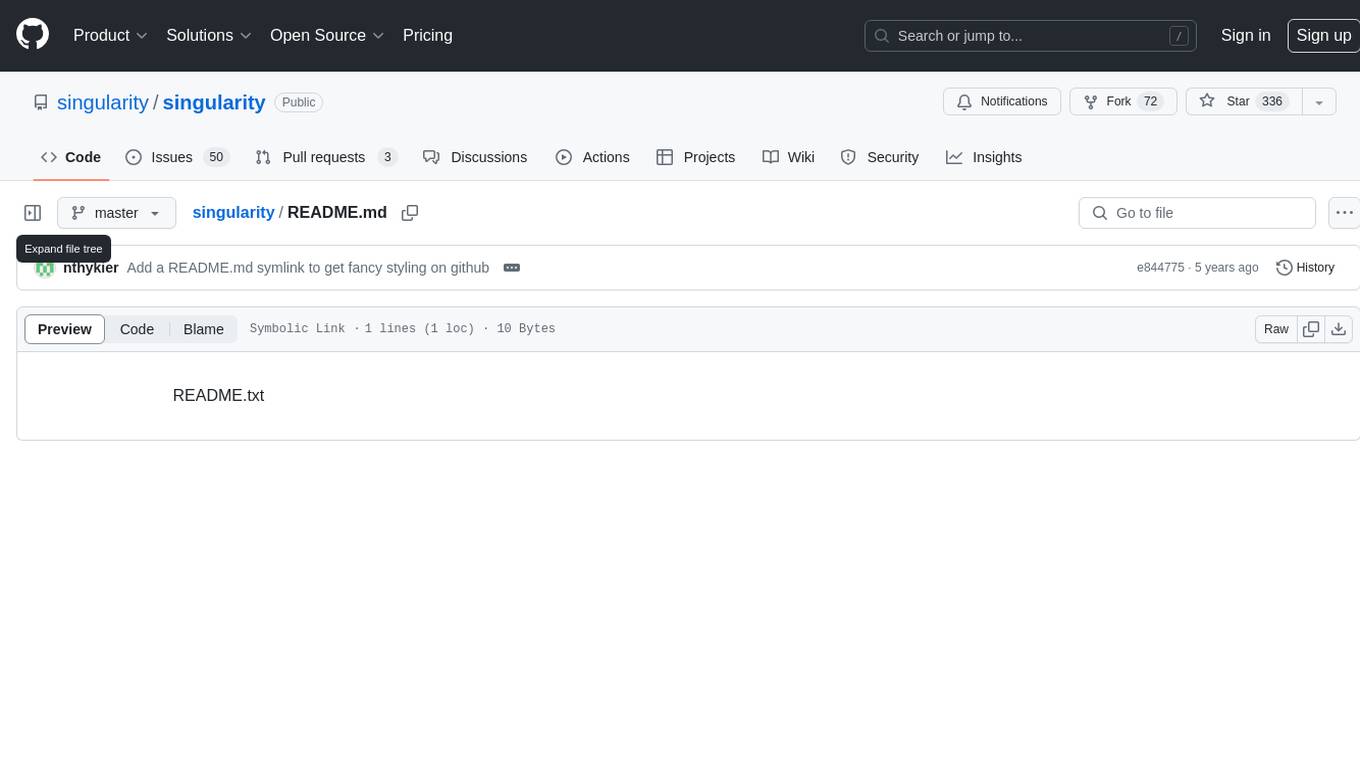1360x764 pixels.
Task: Switch to the Actions tab
Action: pyautogui.click(x=592, y=157)
